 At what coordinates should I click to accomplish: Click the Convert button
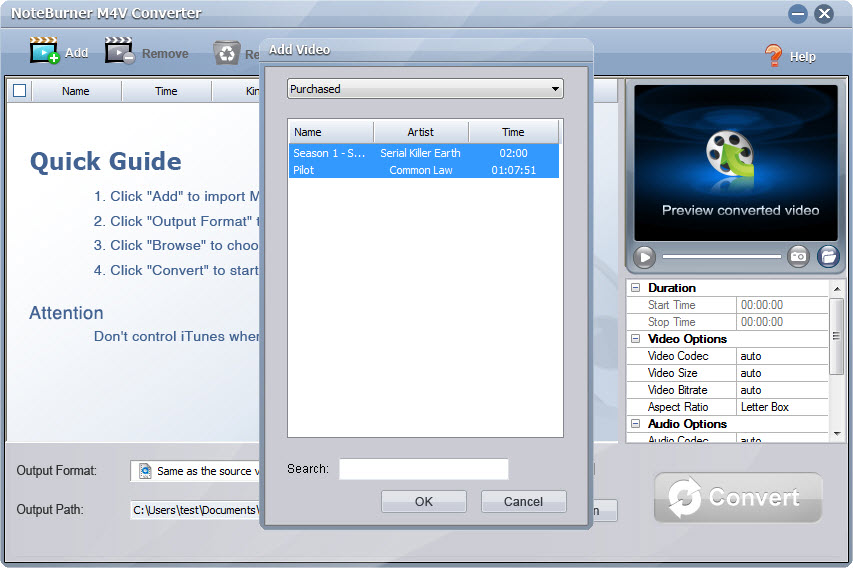738,497
